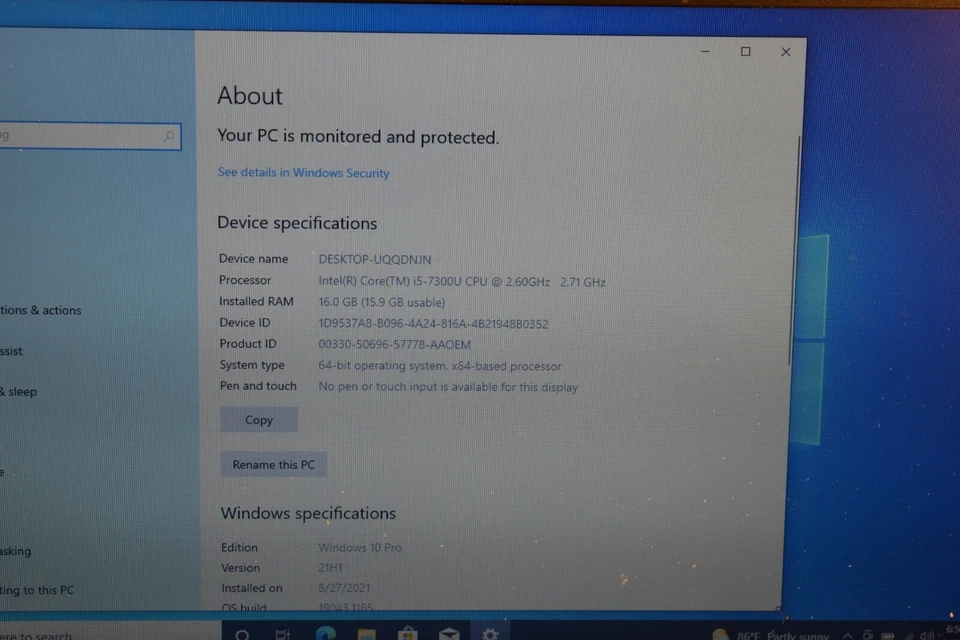Viewport: 960px width, 640px height.
Task: Open Task View on the taskbar
Action: coord(283,634)
